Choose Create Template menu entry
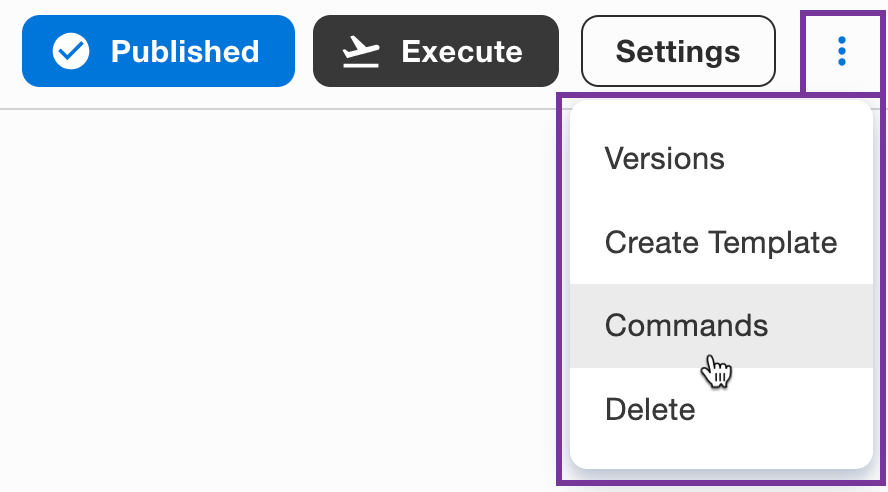 721,242
